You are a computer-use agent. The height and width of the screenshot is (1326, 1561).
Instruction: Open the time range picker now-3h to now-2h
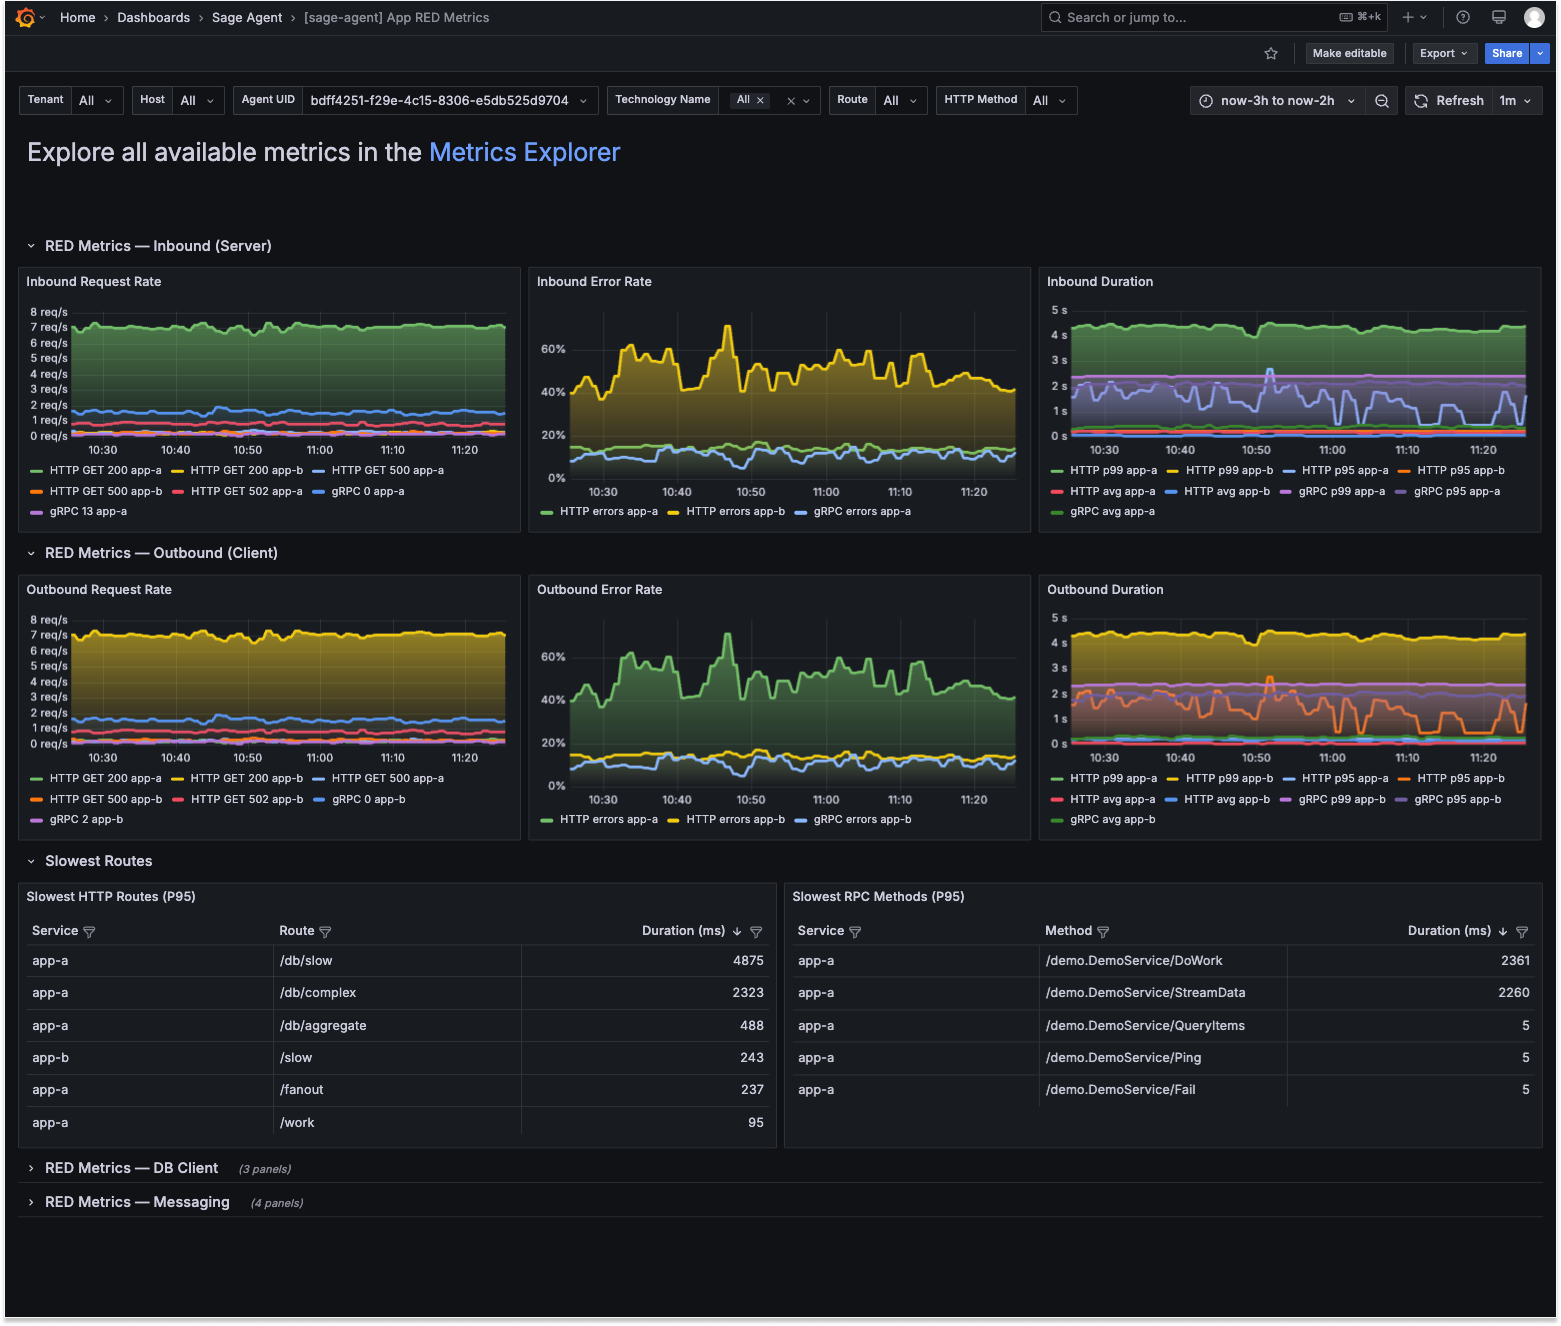[x=1277, y=101]
